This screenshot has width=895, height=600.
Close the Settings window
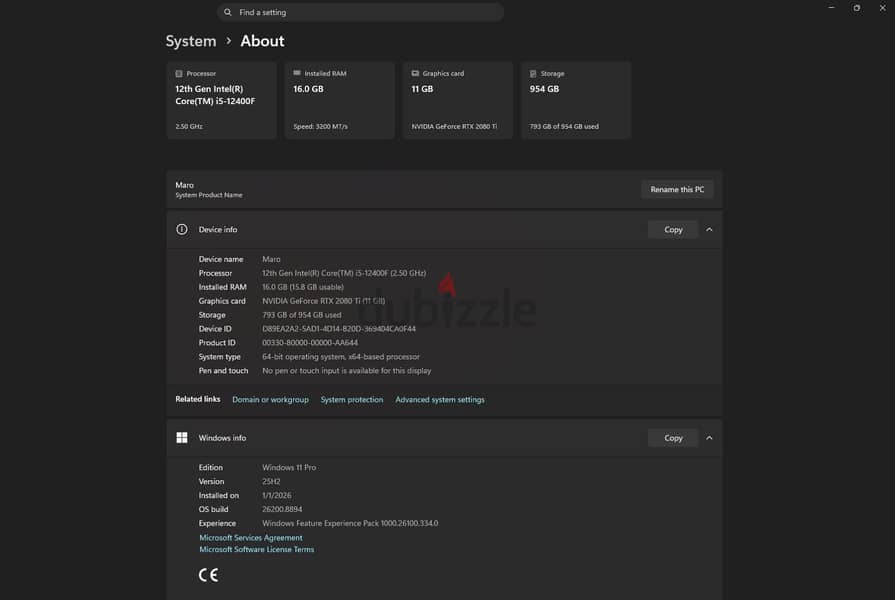[882, 8]
